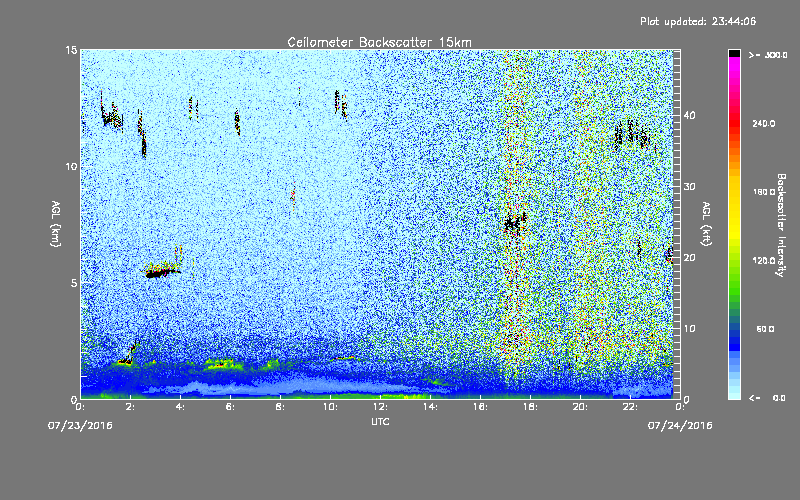
Task: Click the '<= 0.0' colorbar minimum label
Action: (x=768, y=398)
